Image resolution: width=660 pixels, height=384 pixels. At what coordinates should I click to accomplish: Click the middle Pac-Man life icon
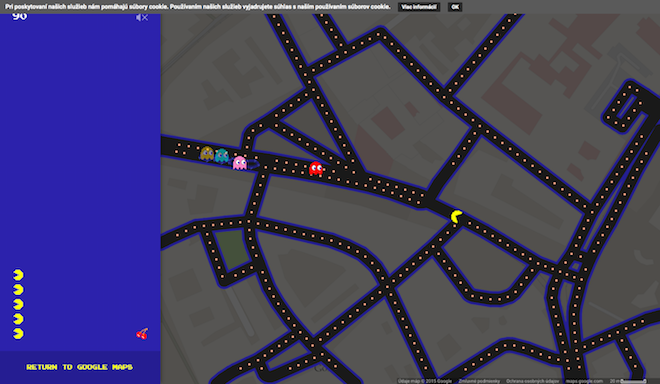click(18, 304)
